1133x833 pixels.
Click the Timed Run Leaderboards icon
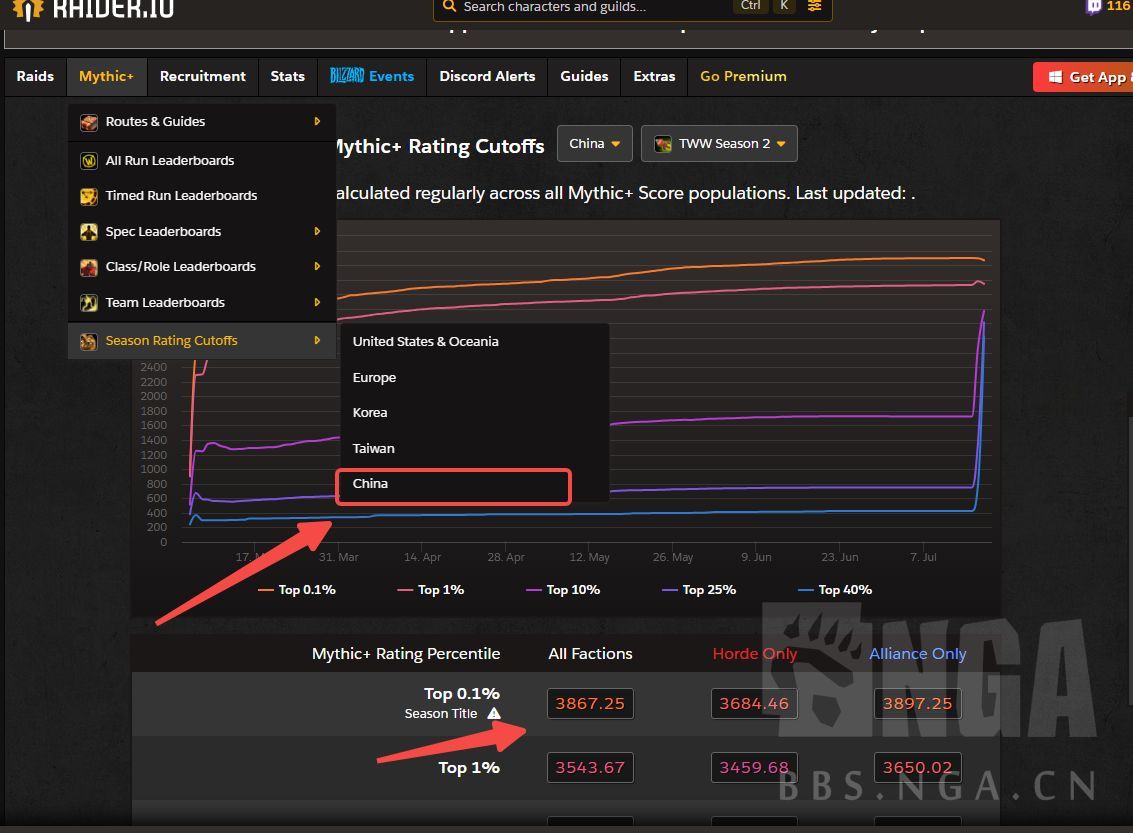click(x=89, y=196)
